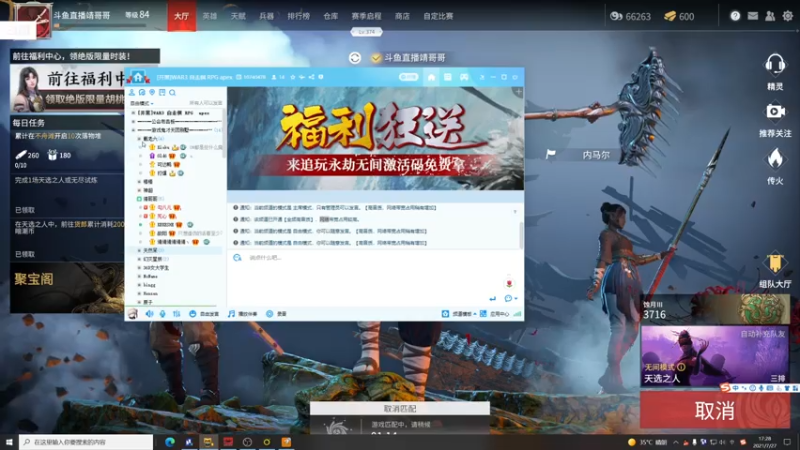The image size is (800, 450).
Task: Click the user contacts icon in YY sidebar
Action: pos(132,92)
